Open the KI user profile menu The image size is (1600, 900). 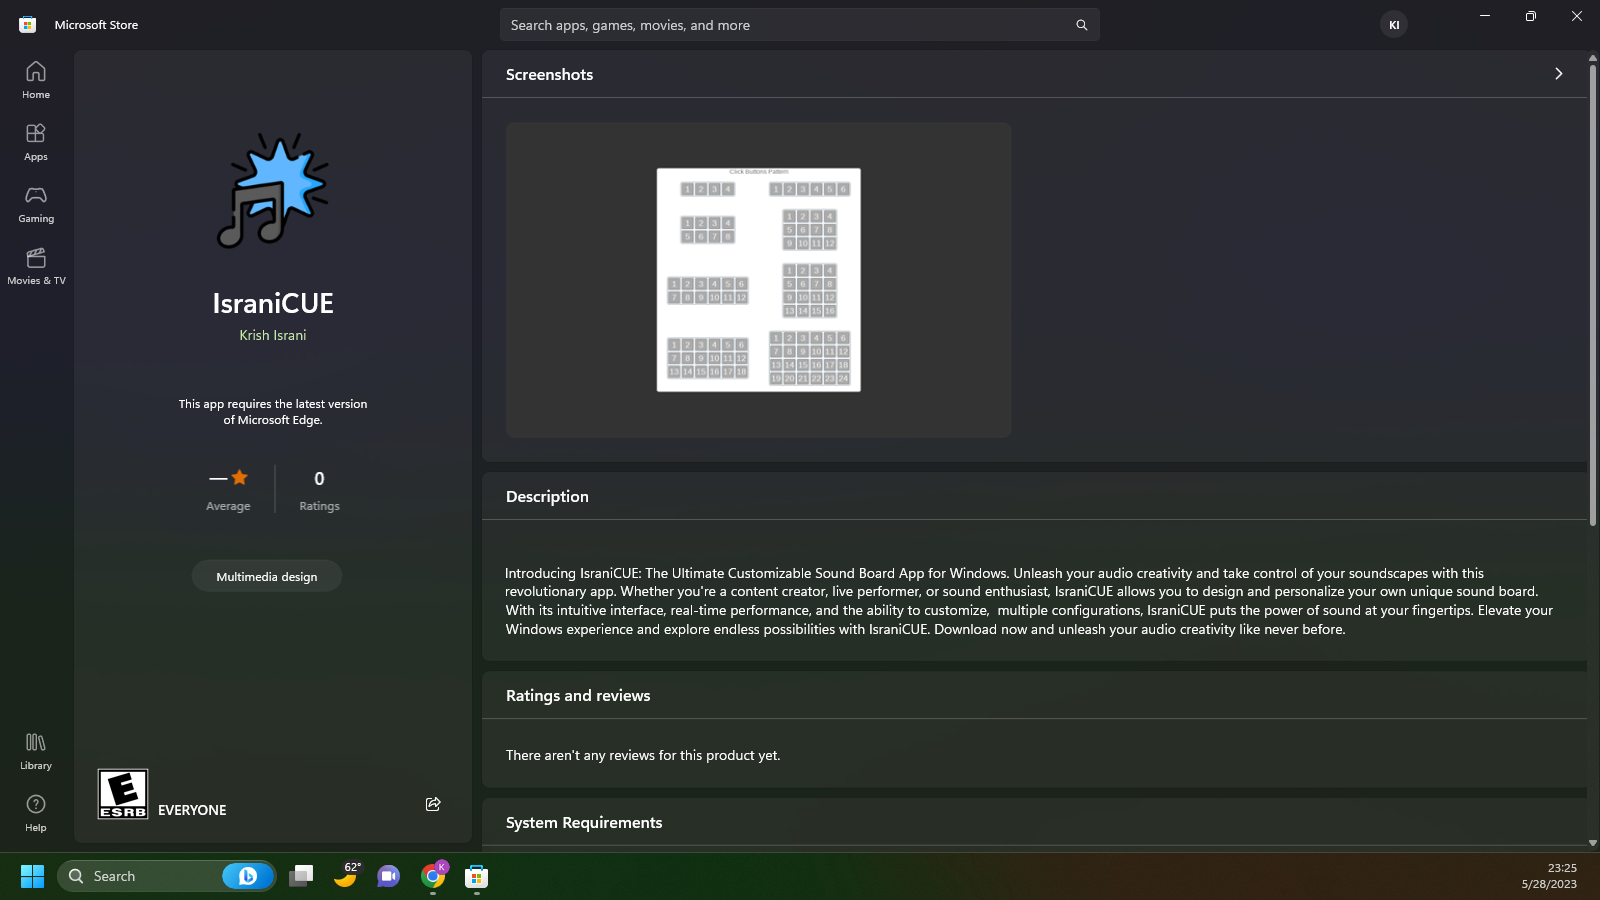point(1394,25)
